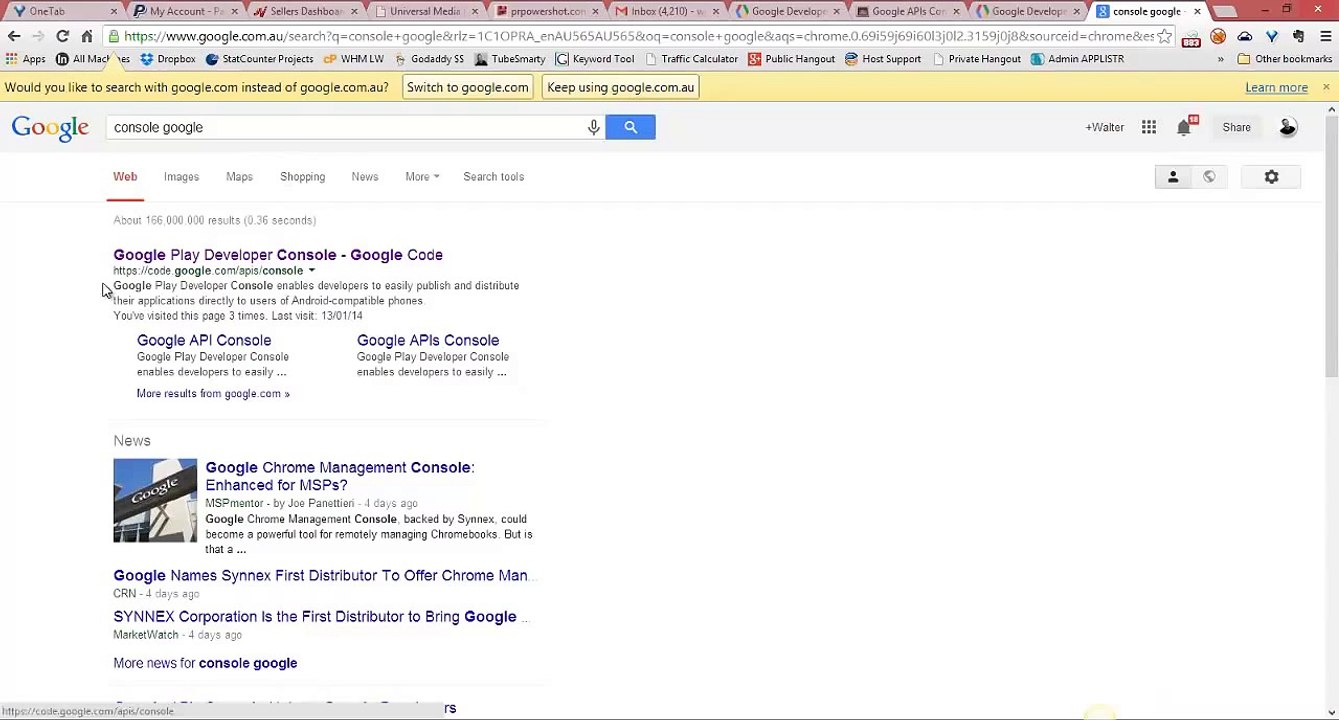1339x720 pixels.
Task: Open the Keyword Tool bookmark
Action: [x=595, y=59]
